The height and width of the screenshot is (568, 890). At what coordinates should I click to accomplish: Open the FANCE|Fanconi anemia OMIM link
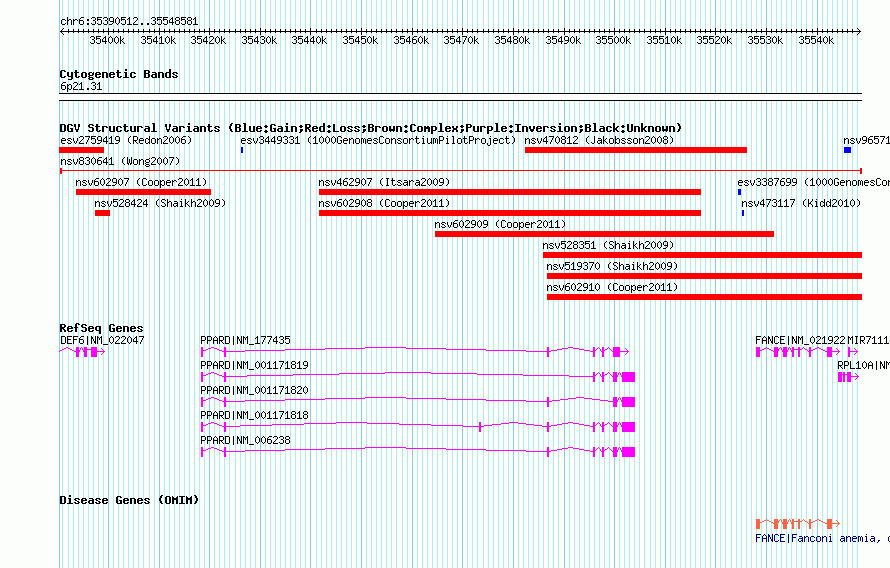click(x=822, y=538)
